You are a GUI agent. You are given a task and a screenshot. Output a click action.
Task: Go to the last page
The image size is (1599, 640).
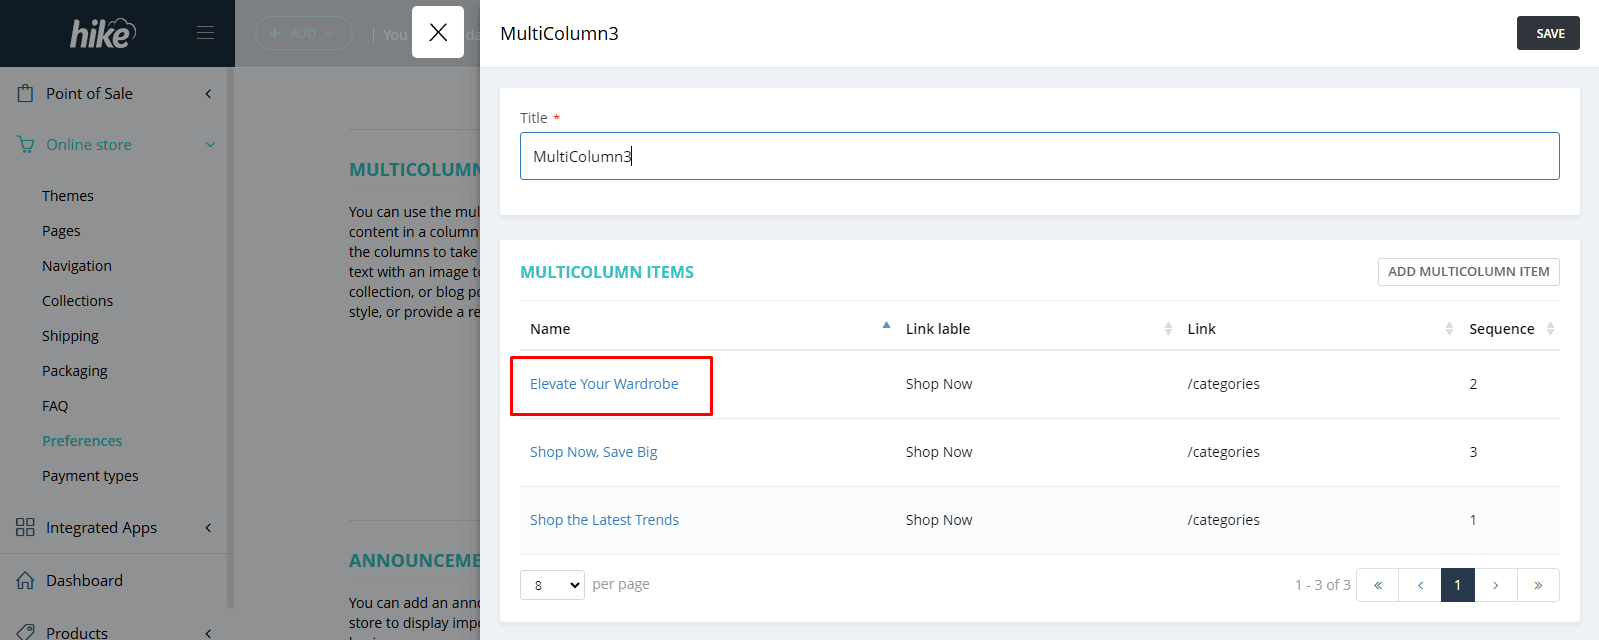click(1538, 585)
